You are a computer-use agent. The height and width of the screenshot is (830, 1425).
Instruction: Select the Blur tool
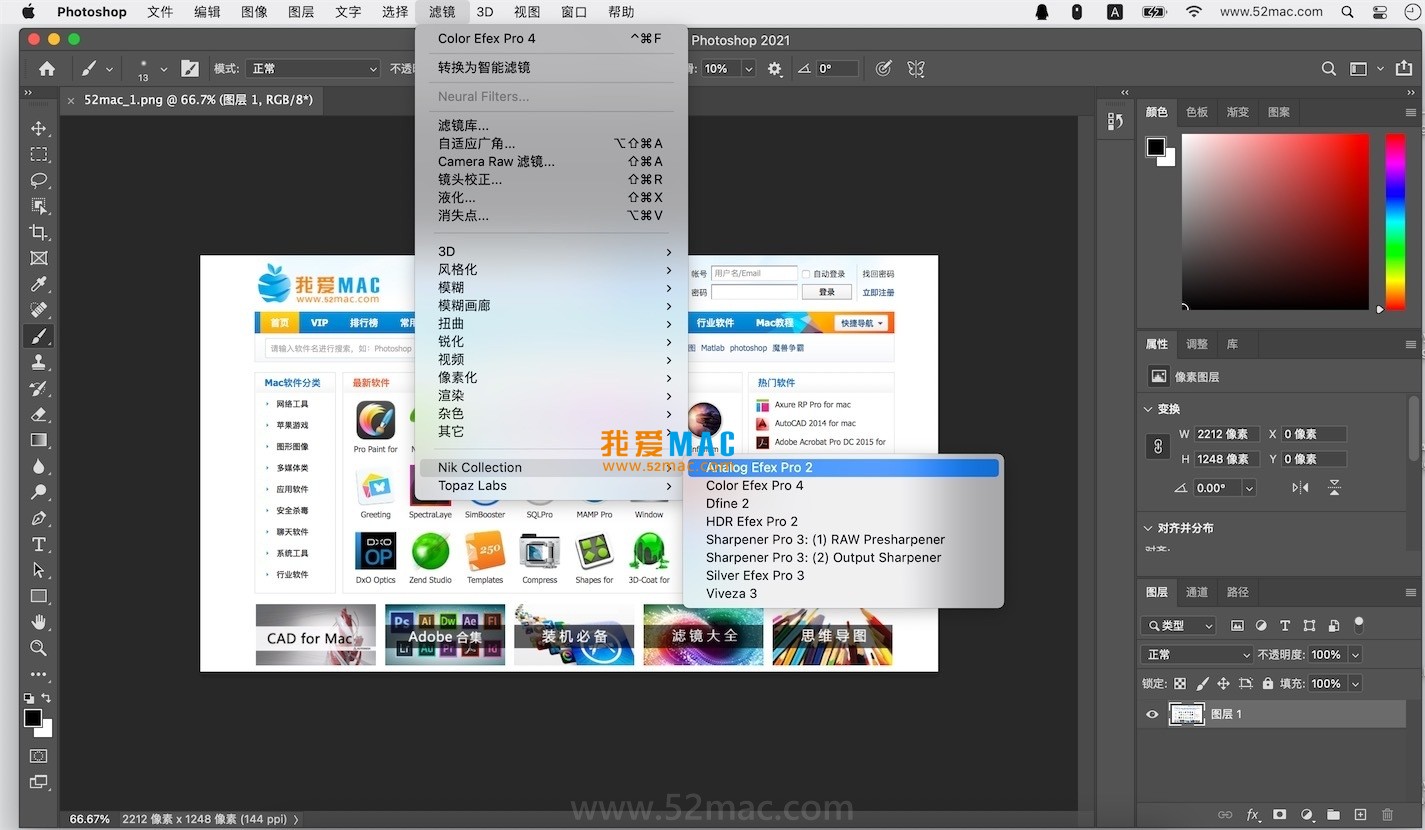tap(39, 466)
